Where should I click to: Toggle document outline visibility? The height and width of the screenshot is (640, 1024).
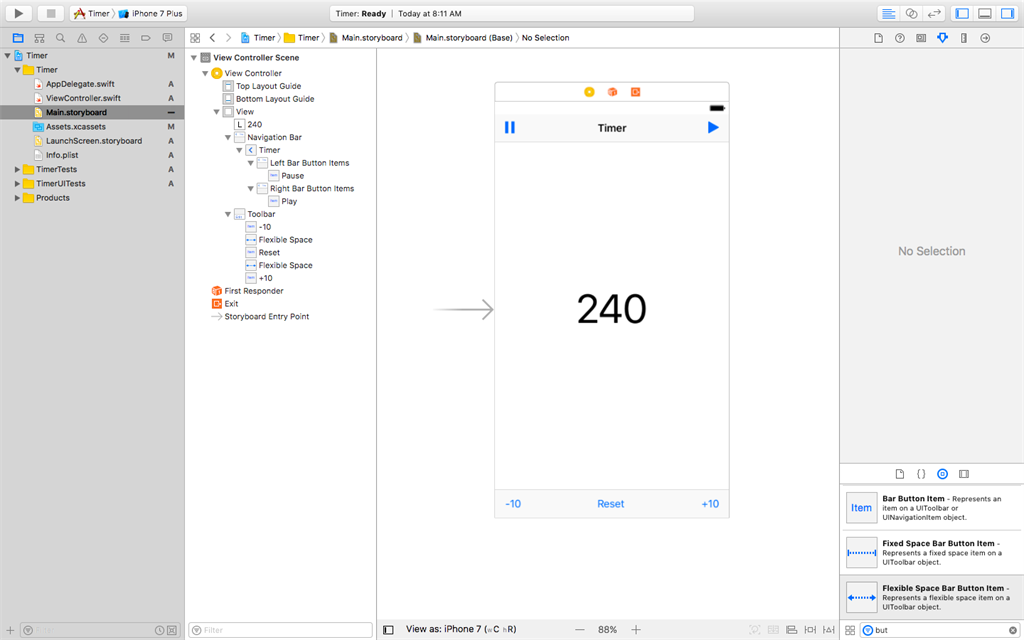click(x=389, y=630)
